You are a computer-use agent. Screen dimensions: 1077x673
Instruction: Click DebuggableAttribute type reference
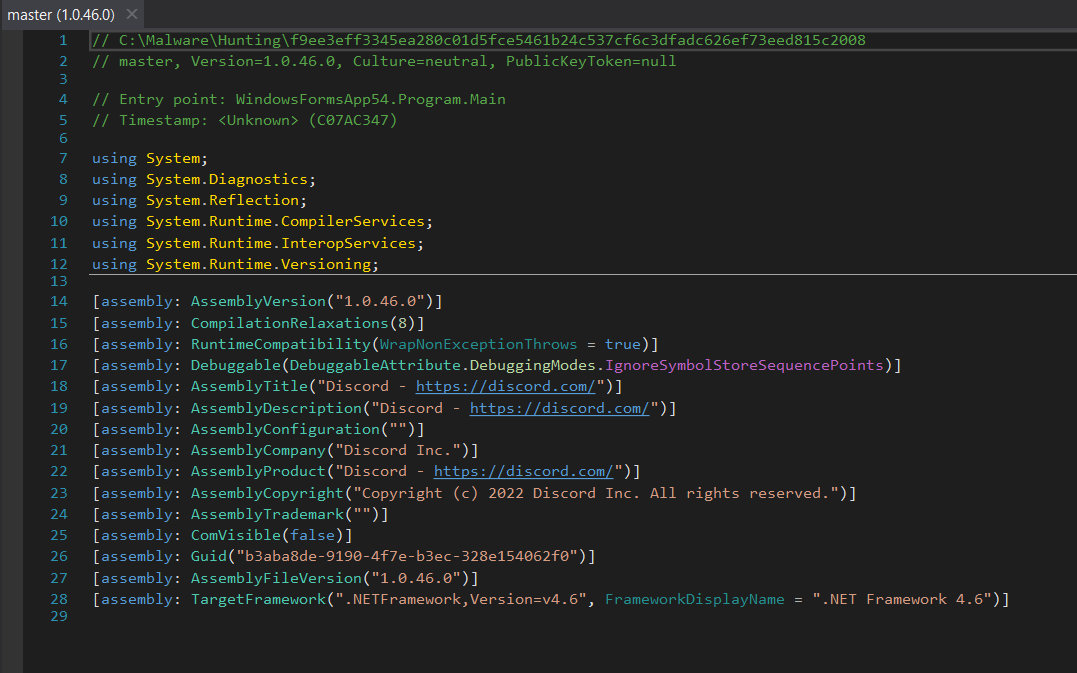click(x=375, y=365)
